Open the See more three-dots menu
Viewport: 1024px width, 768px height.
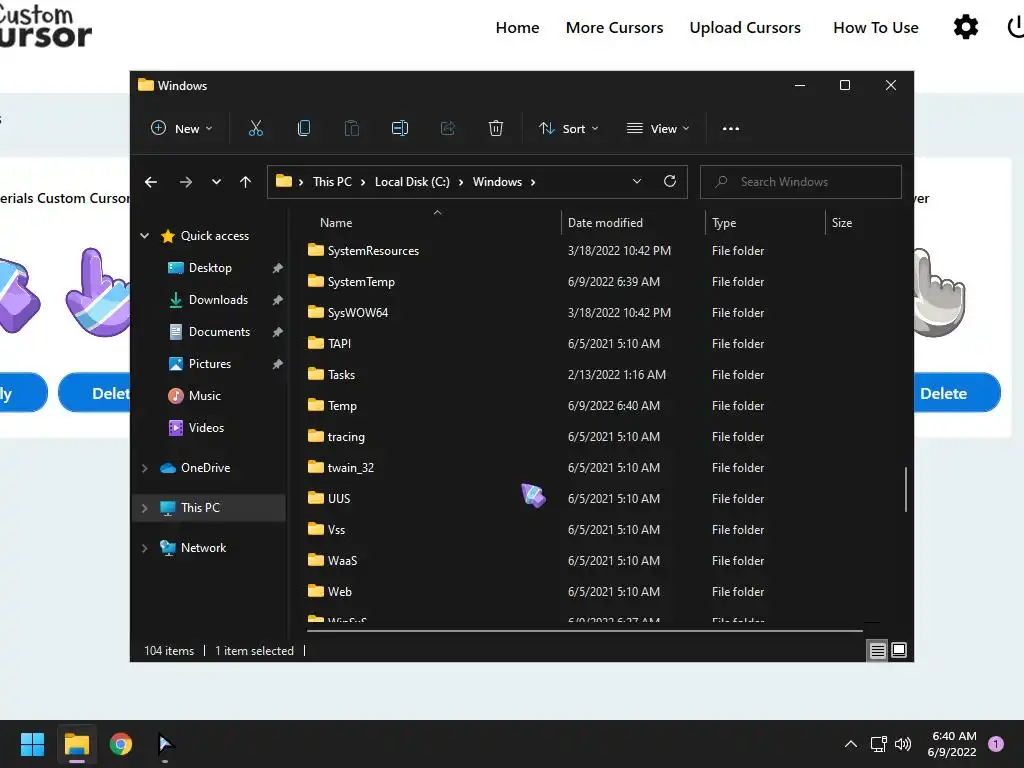[731, 129]
